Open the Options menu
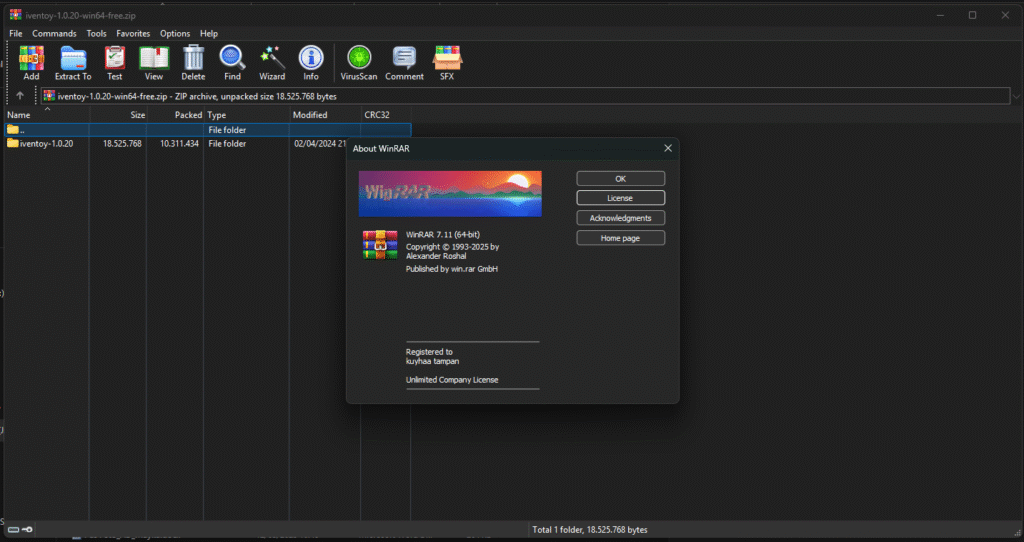Viewport: 1024px width, 542px height. pyautogui.click(x=175, y=33)
